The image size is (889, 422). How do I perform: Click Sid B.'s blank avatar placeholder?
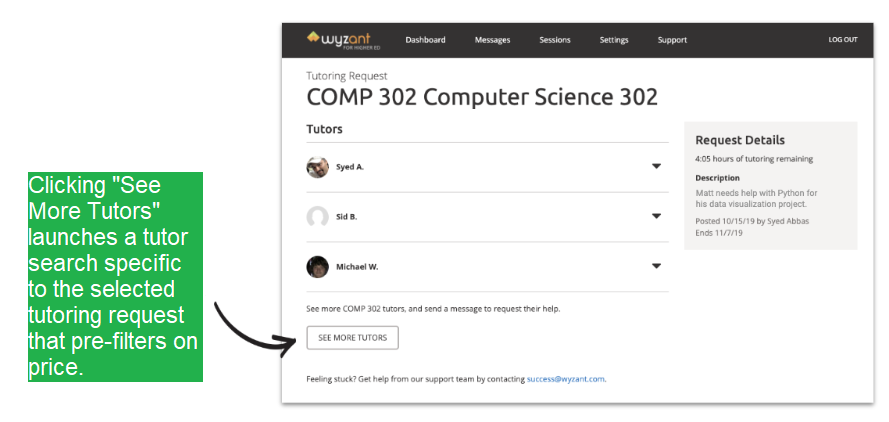click(318, 217)
